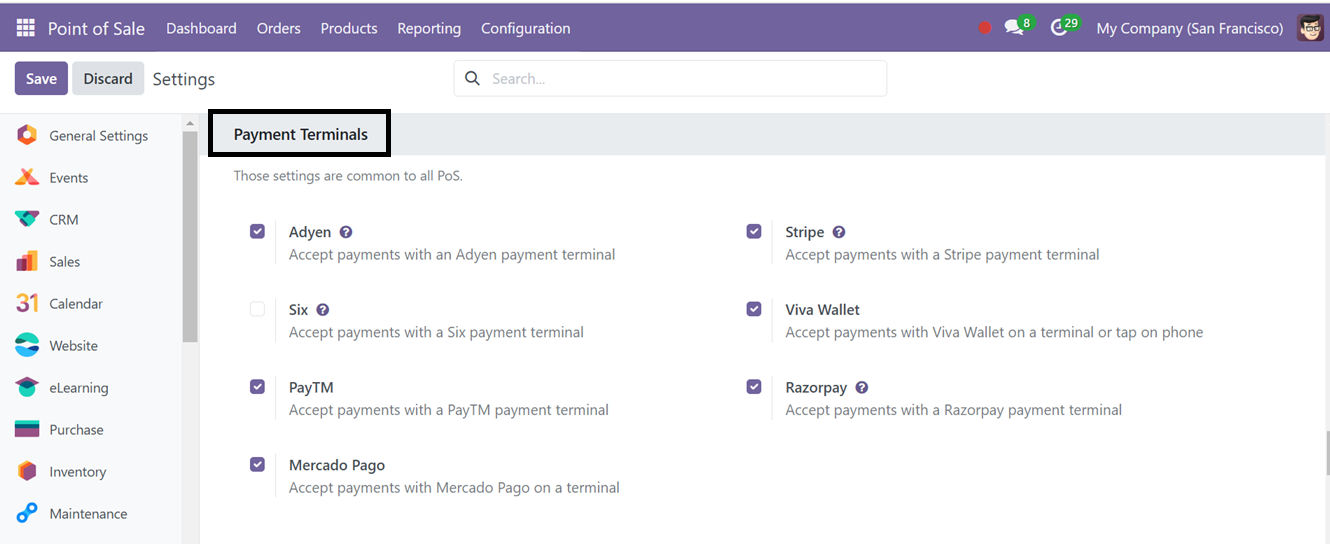This screenshot has height=544, width=1330.
Task: Click 'Those settings are common to all PoS.' text
Action: point(348,176)
